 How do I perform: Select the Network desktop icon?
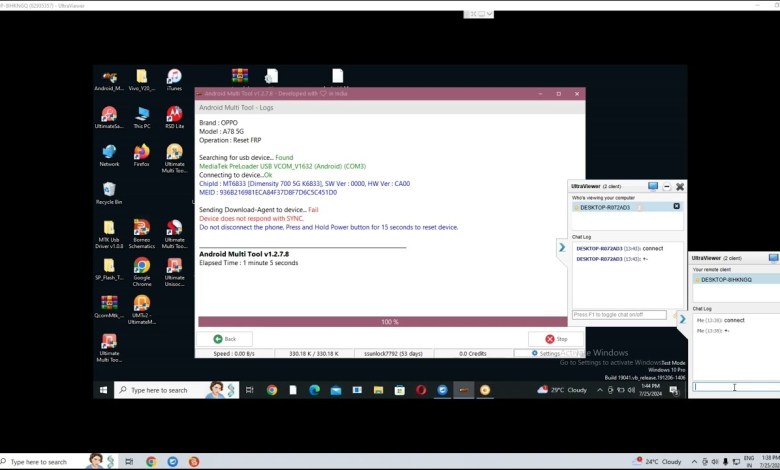(x=109, y=153)
